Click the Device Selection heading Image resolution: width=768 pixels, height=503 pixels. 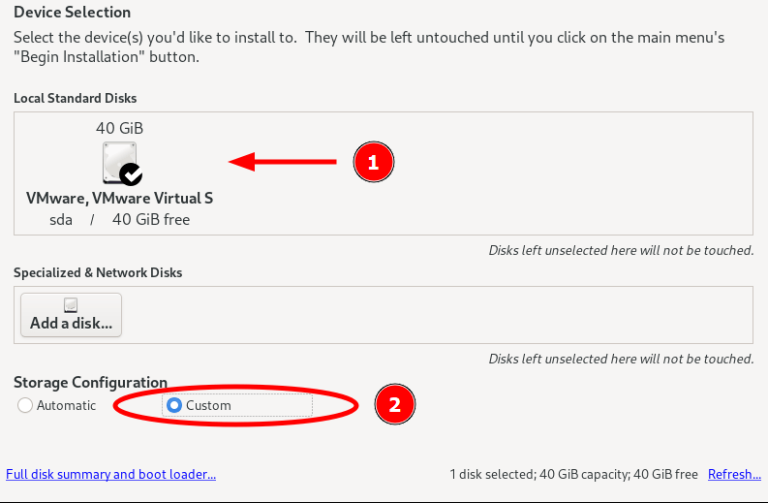72,13
